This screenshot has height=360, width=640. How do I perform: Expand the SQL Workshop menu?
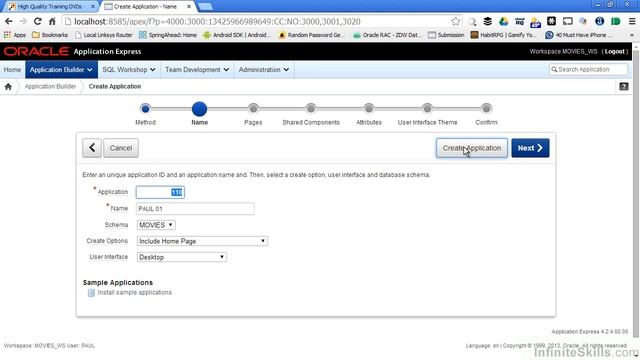[x=129, y=70]
